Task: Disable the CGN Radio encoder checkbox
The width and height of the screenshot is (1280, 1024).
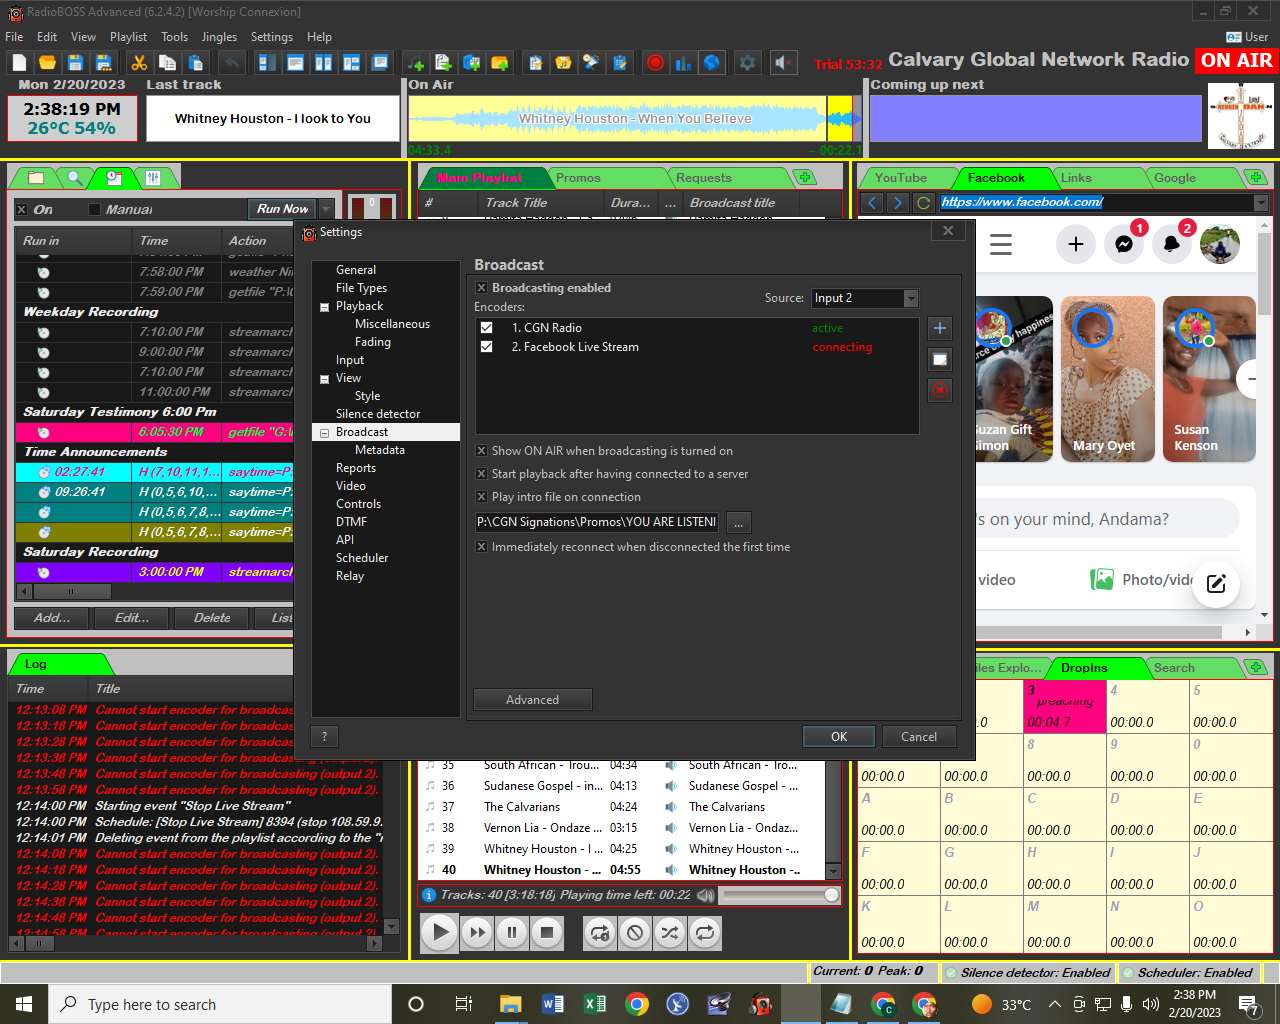Action: coord(486,328)
